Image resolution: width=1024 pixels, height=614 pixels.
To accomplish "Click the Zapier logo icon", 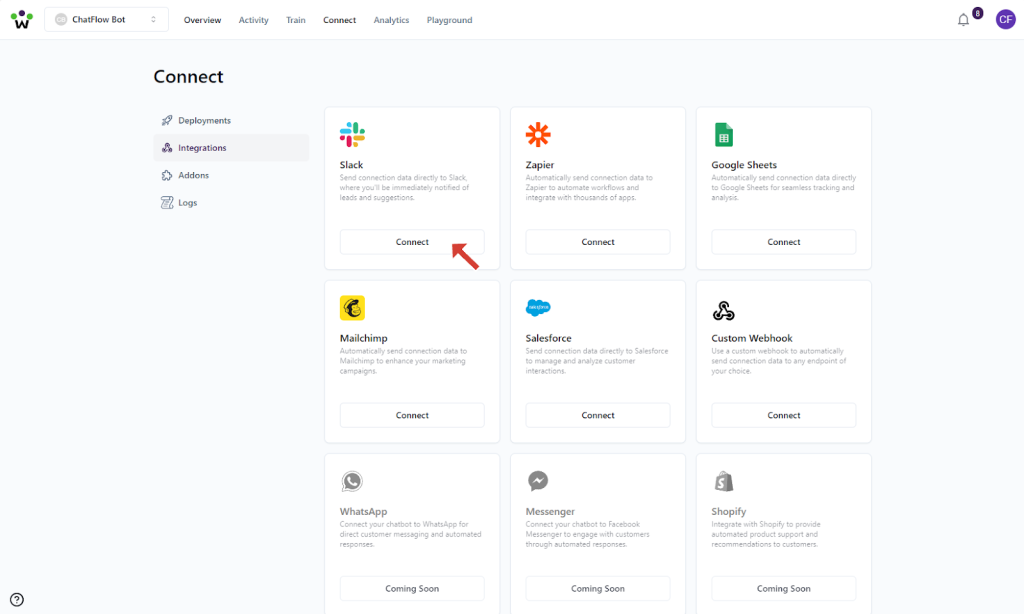I will (538, 135).
